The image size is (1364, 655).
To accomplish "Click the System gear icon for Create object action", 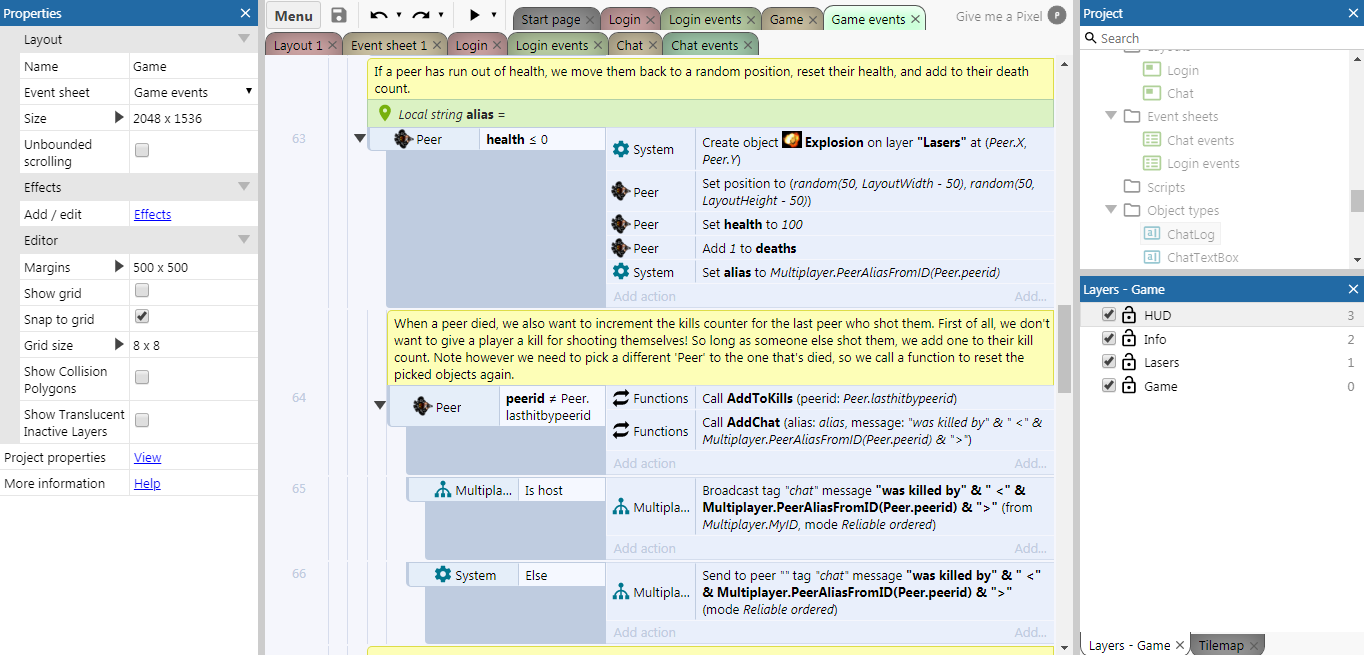I will [x=621, y=149].
